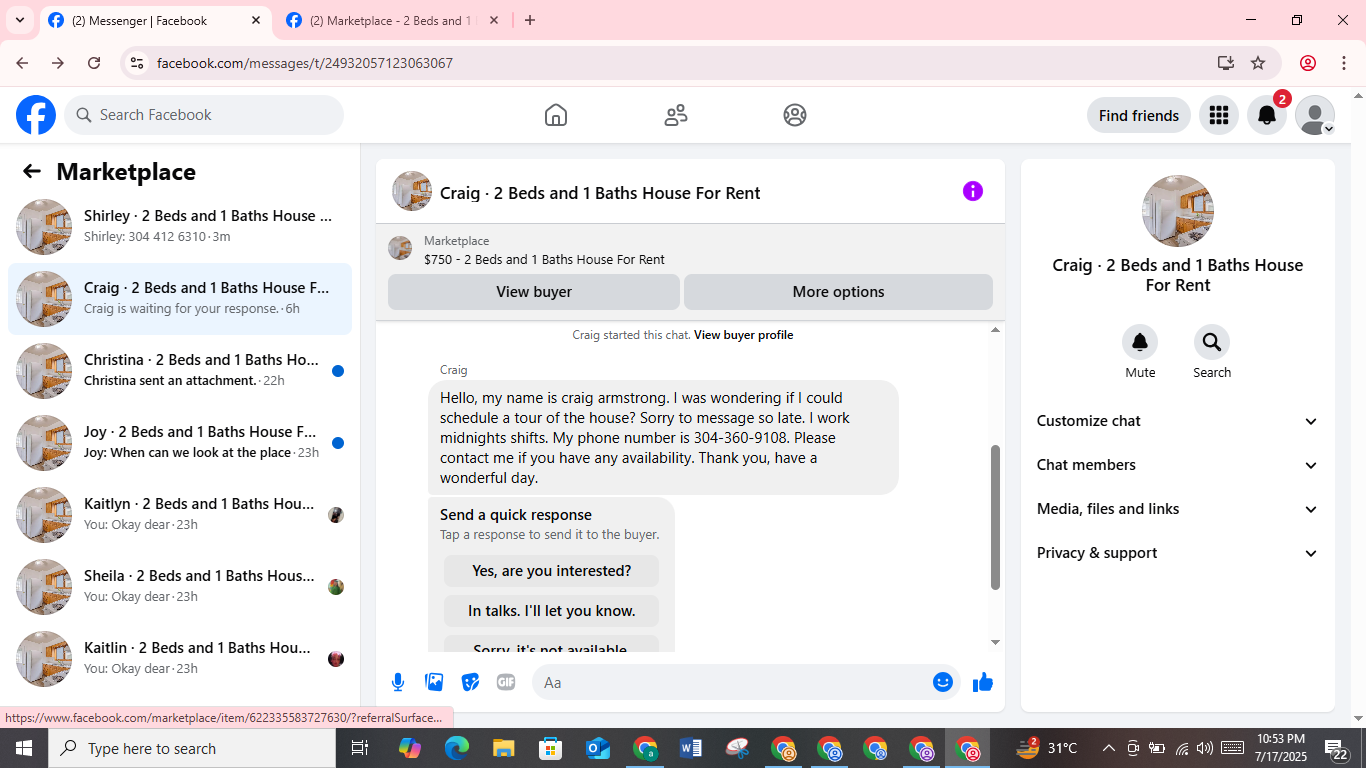Choose a GIF with the GIF icon
Screen dimensions: 1366x768
506,682
